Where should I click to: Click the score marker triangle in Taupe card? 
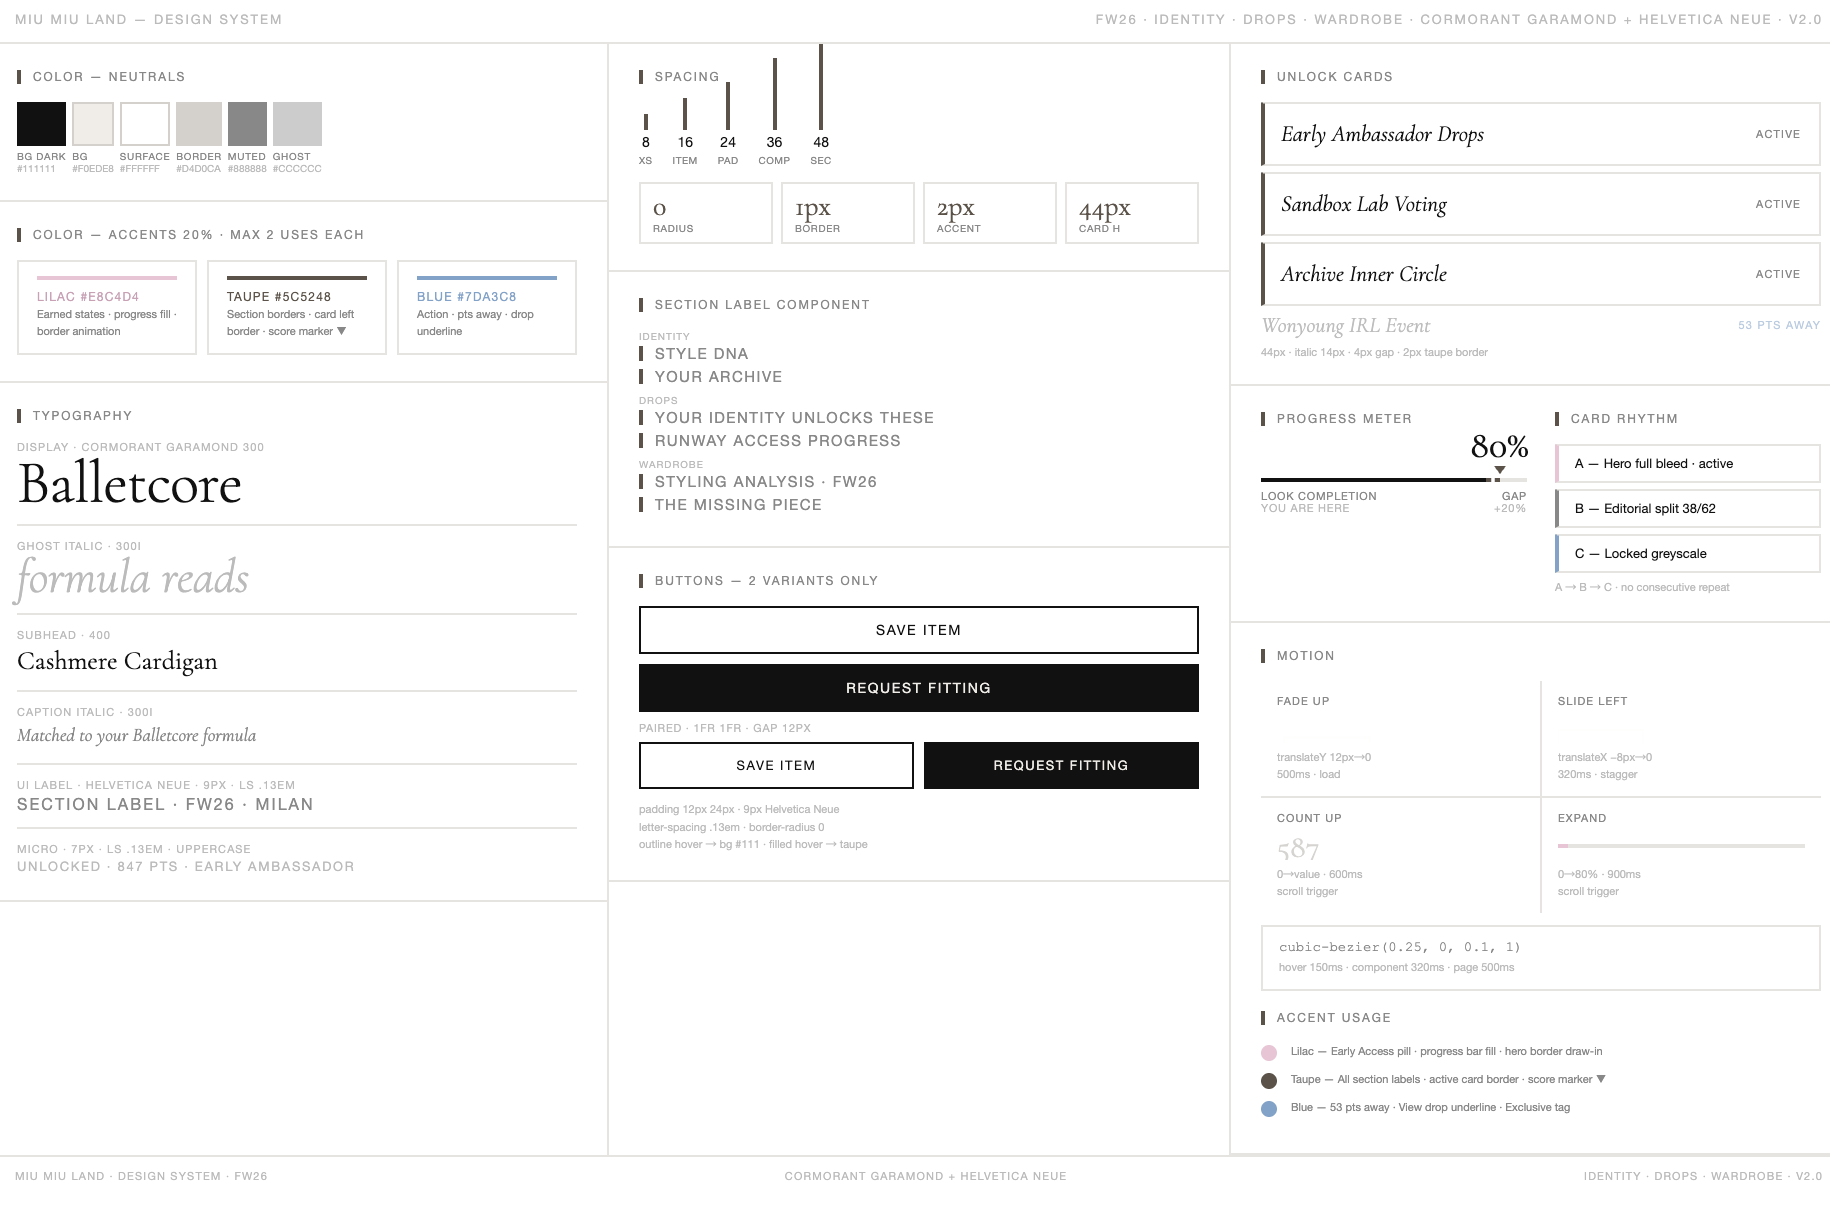[342, 331]
